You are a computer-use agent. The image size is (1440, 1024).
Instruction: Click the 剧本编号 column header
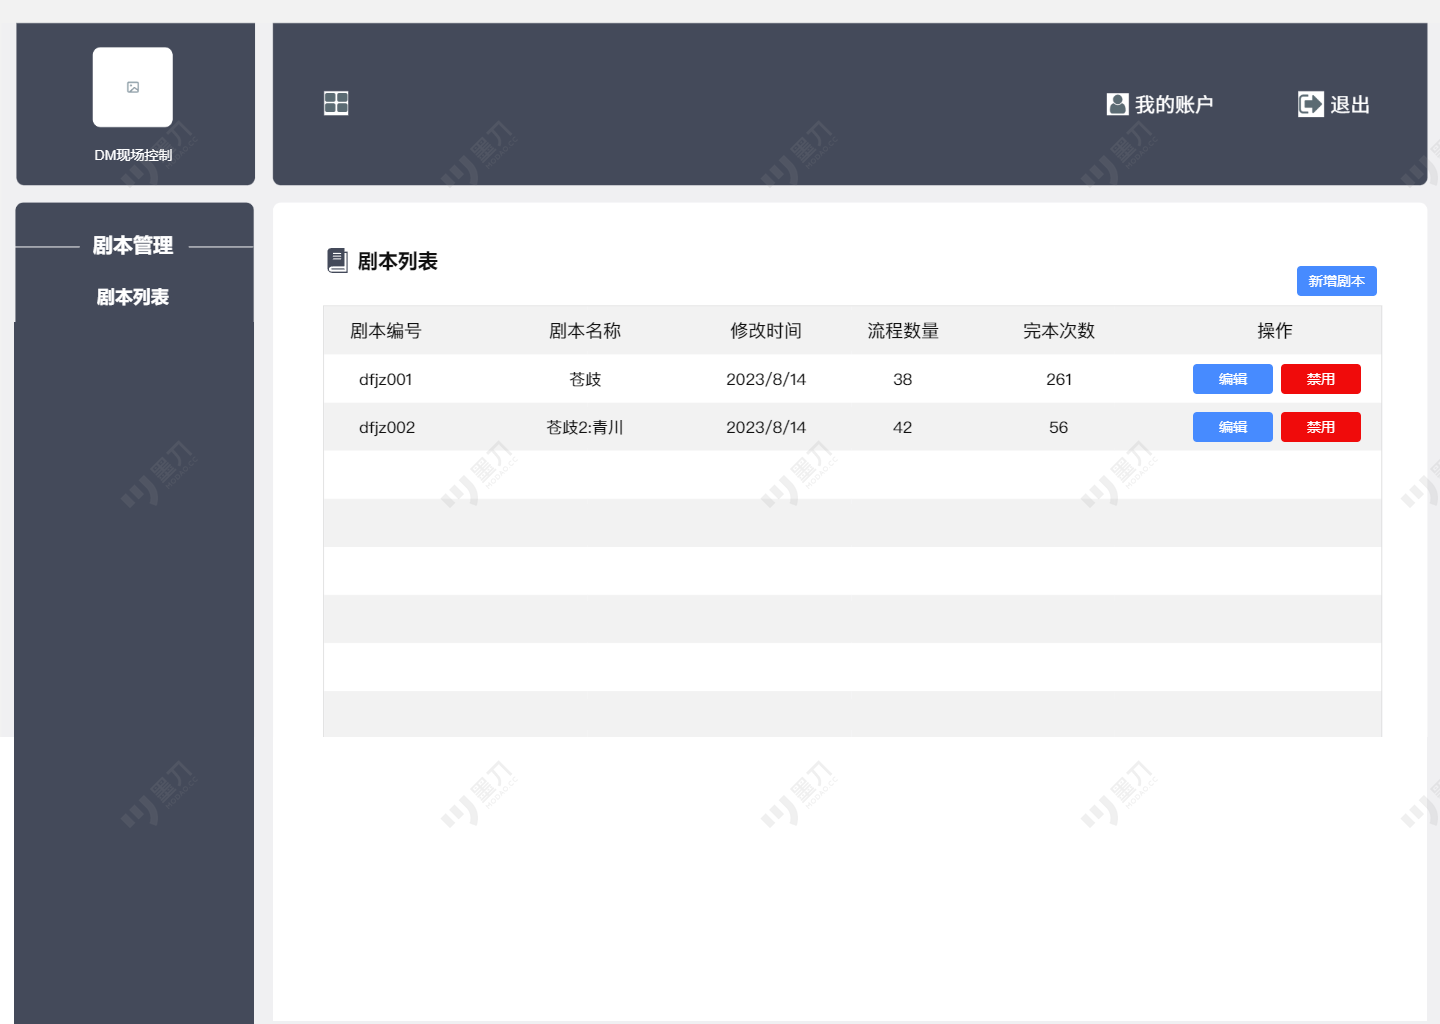pyautogui.click(x=386, y=330)
